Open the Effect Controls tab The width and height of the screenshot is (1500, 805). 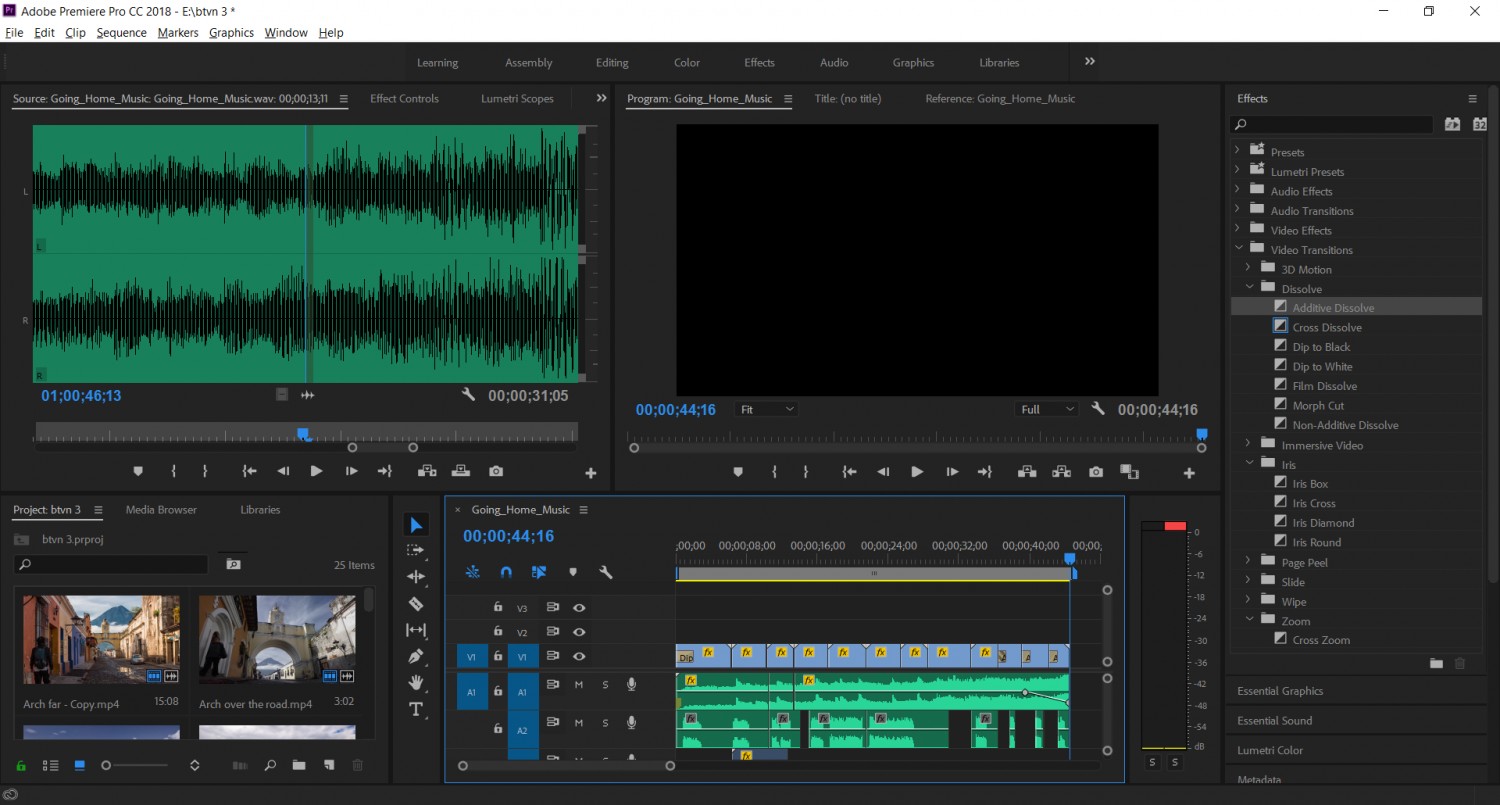click(x=404, y=98)
